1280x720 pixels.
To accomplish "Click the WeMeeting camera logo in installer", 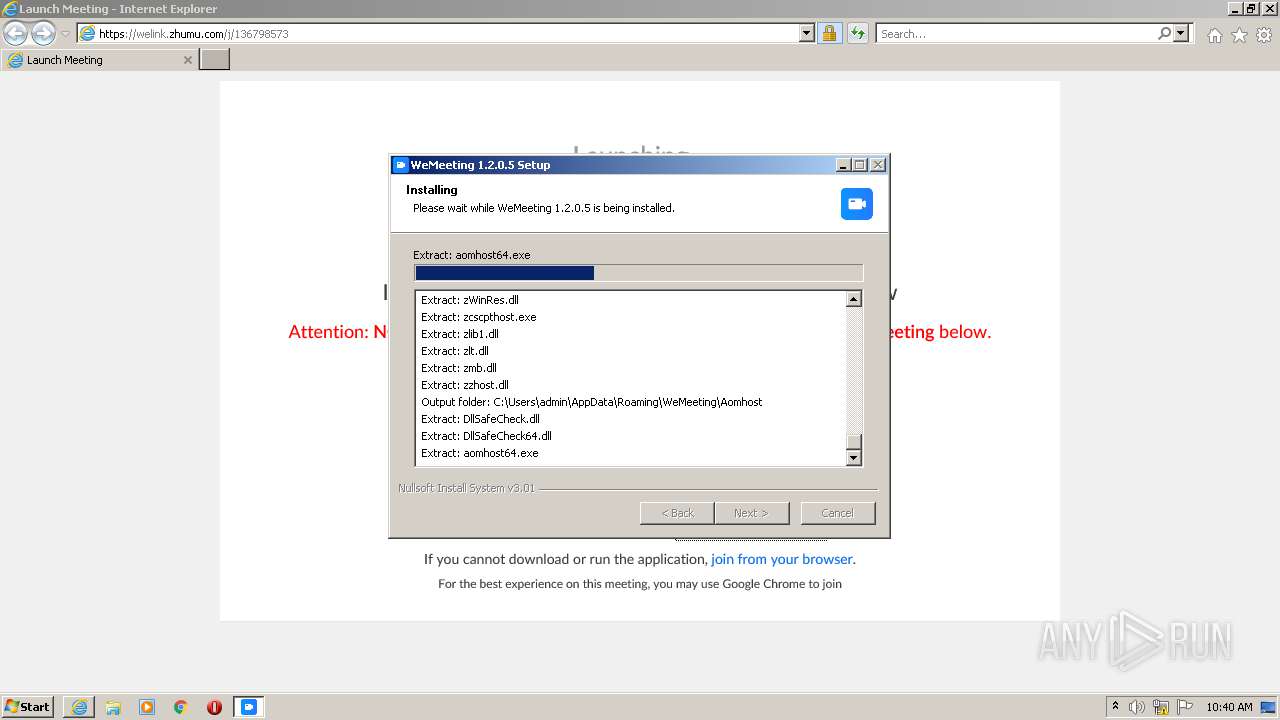I will pyautogui.click(x=857, y=204).
